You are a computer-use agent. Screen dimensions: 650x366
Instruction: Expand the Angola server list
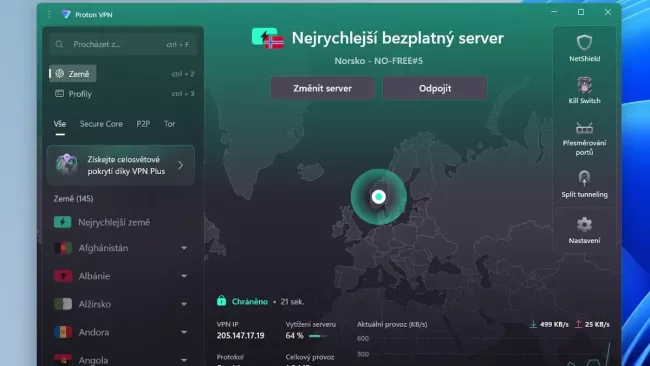184,360
